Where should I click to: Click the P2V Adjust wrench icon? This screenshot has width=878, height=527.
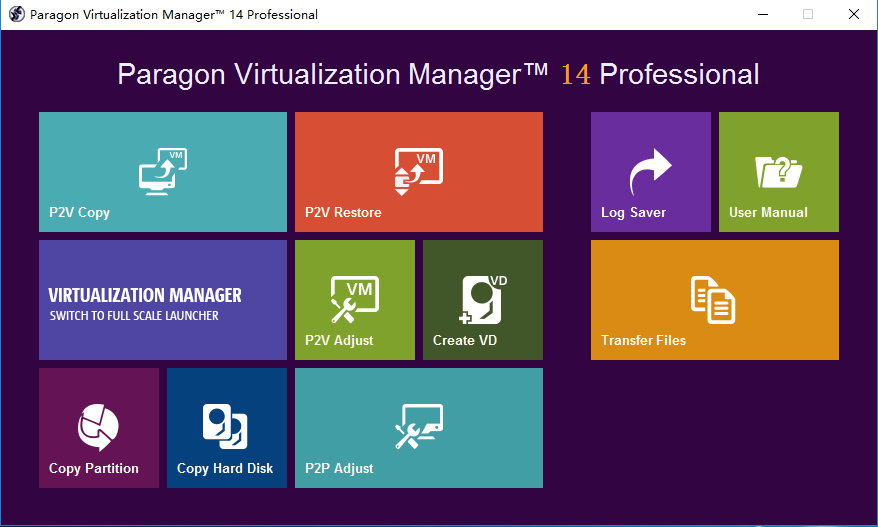click(x=354, y=299)
